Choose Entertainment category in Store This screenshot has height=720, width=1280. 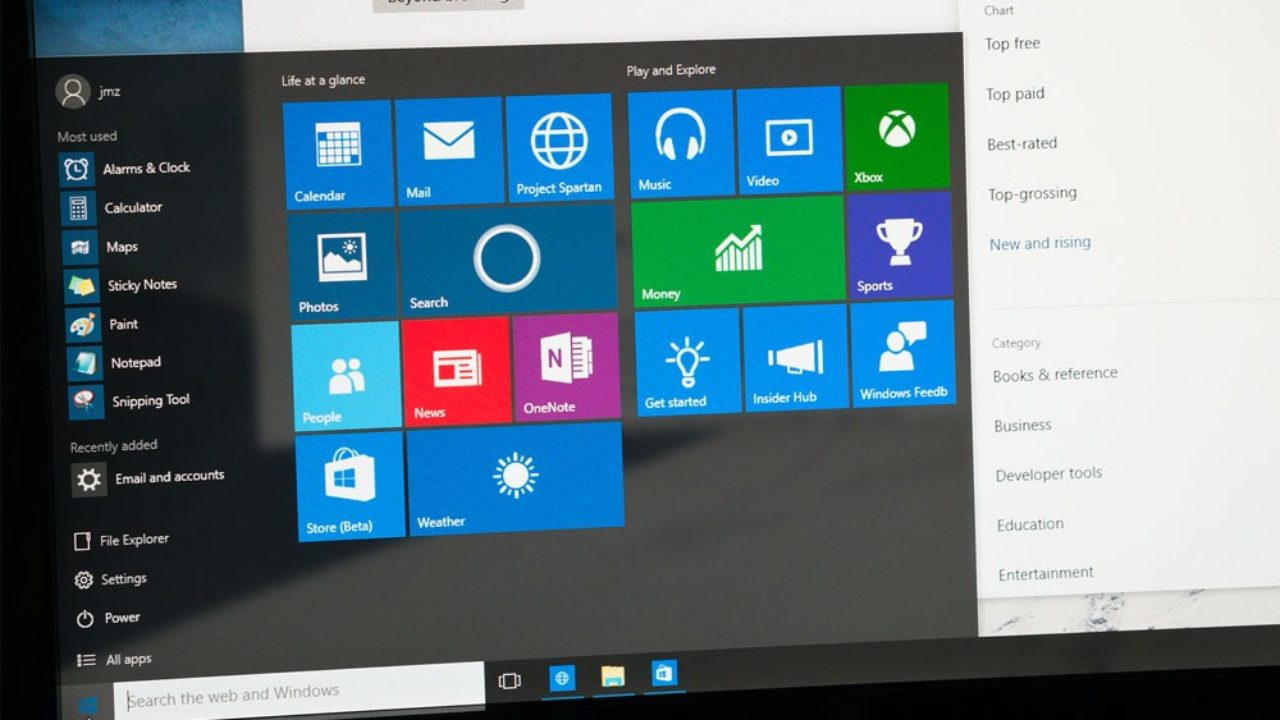(x=1046, y=574)
